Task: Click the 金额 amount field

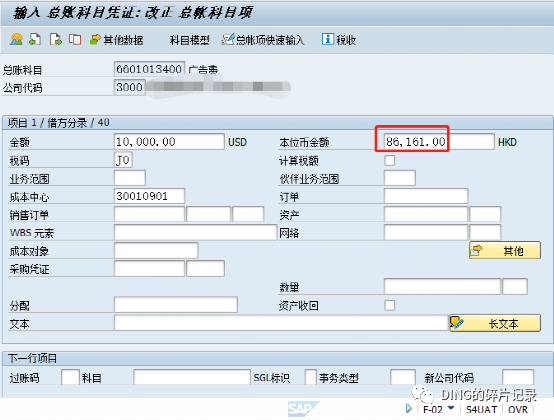Action: click(169, 142)
